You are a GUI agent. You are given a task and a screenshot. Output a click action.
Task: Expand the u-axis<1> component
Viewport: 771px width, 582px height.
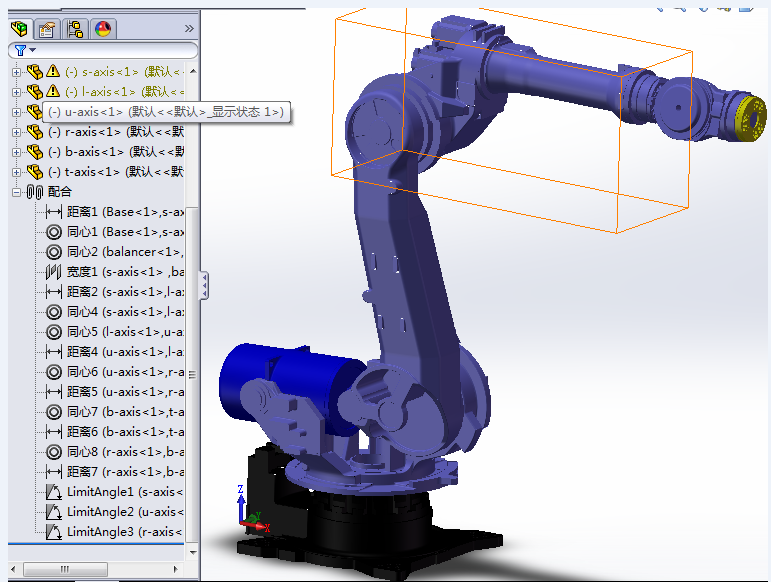(16, 112)
